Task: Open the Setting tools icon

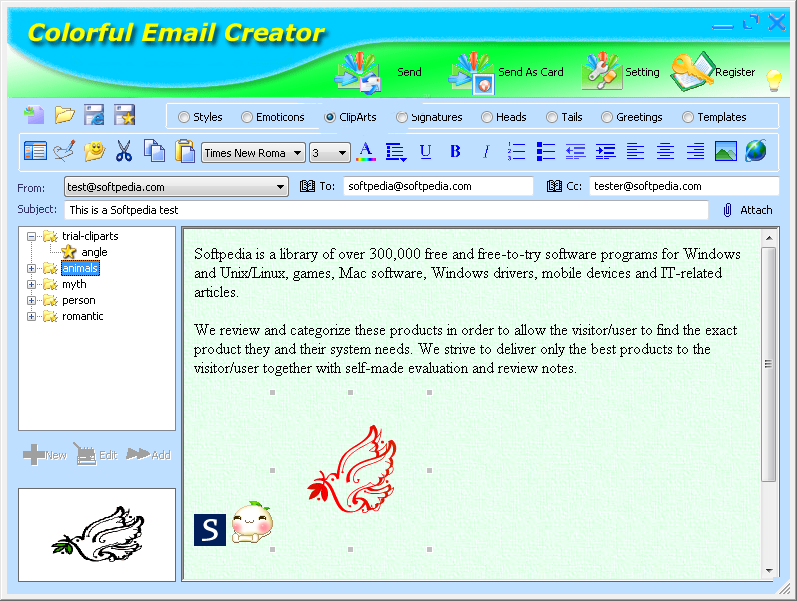Action: (602, 70)
